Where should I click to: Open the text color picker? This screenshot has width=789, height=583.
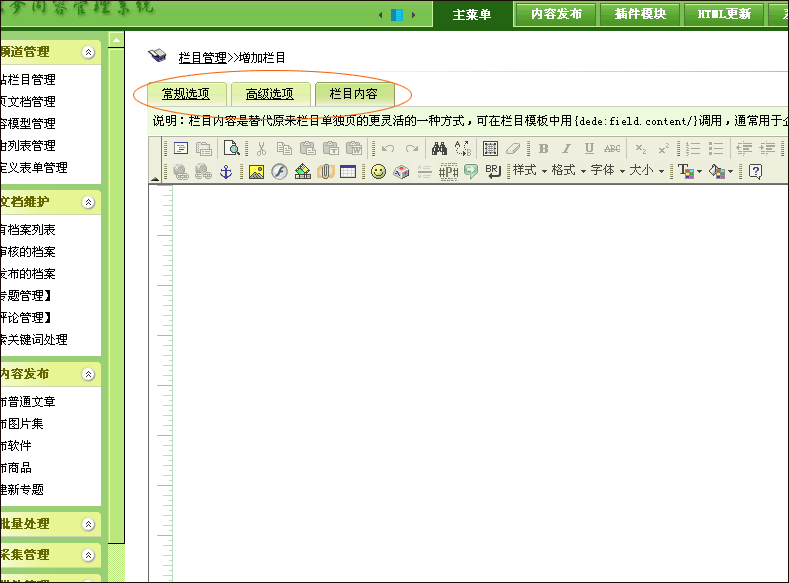pyautogui.click(x=686, y=171)
